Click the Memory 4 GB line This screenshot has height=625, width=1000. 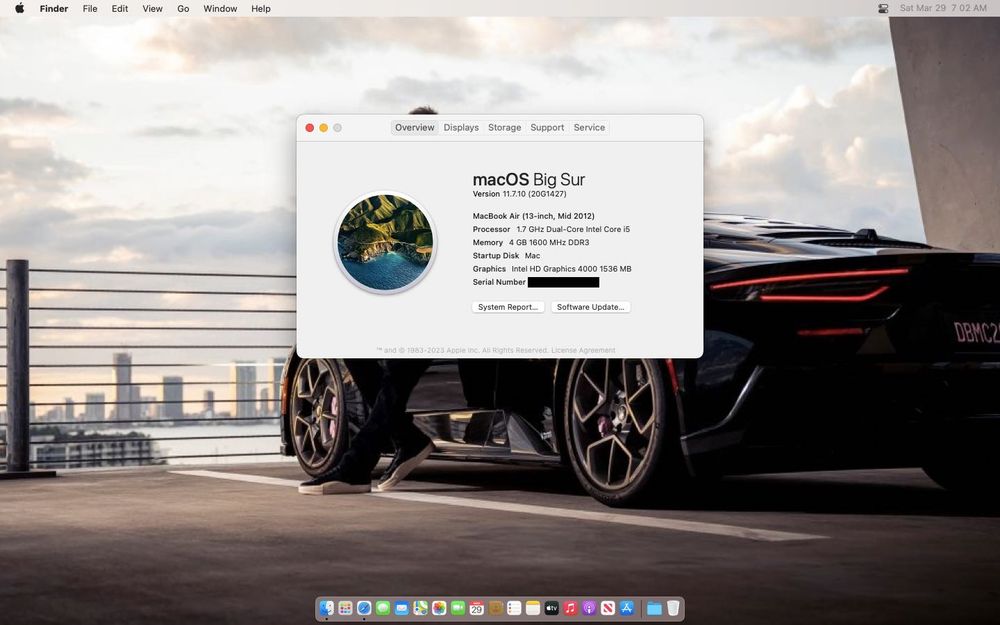click(531, 242)
